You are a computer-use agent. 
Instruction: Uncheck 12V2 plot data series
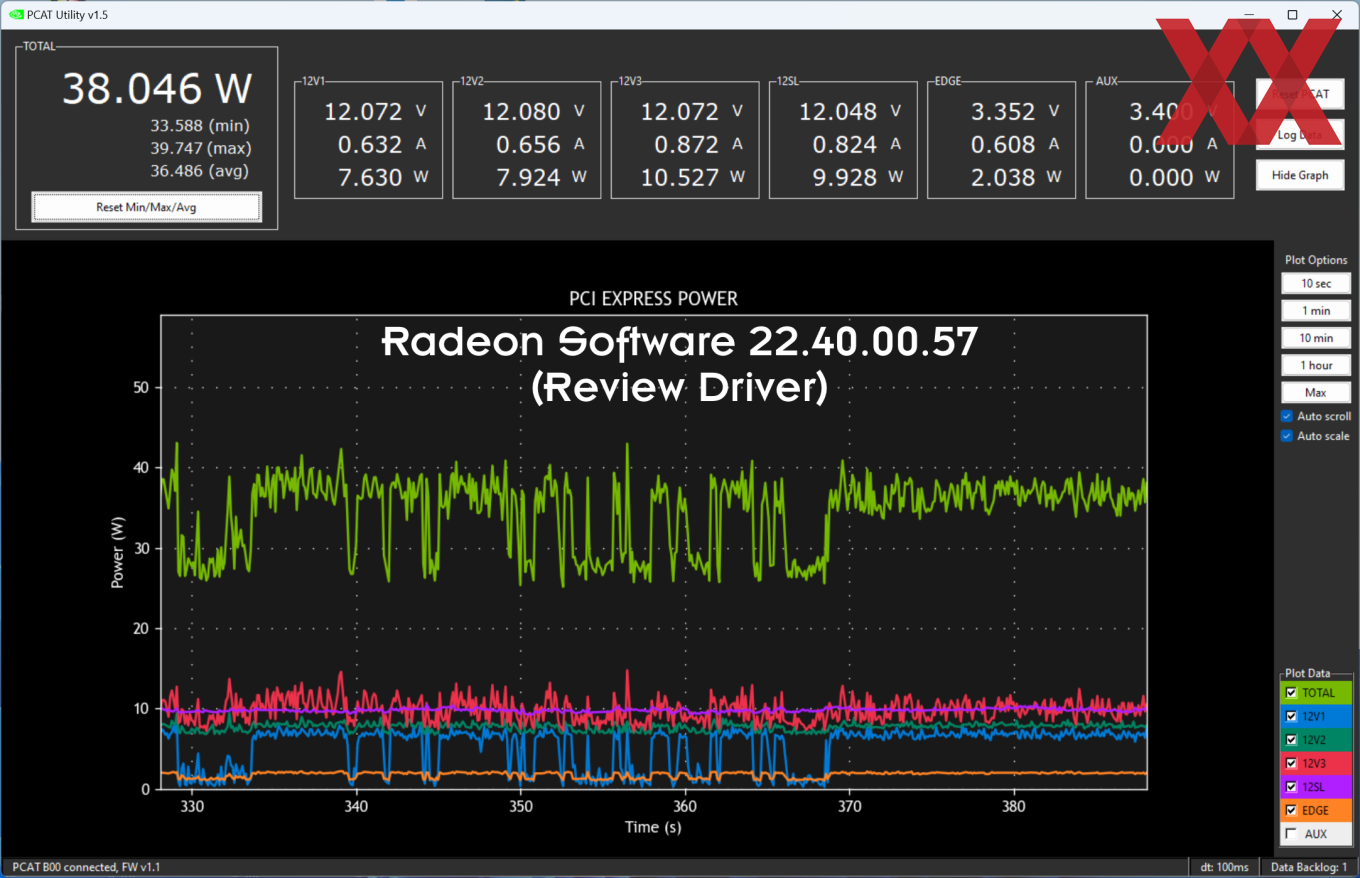point(1291,739)
